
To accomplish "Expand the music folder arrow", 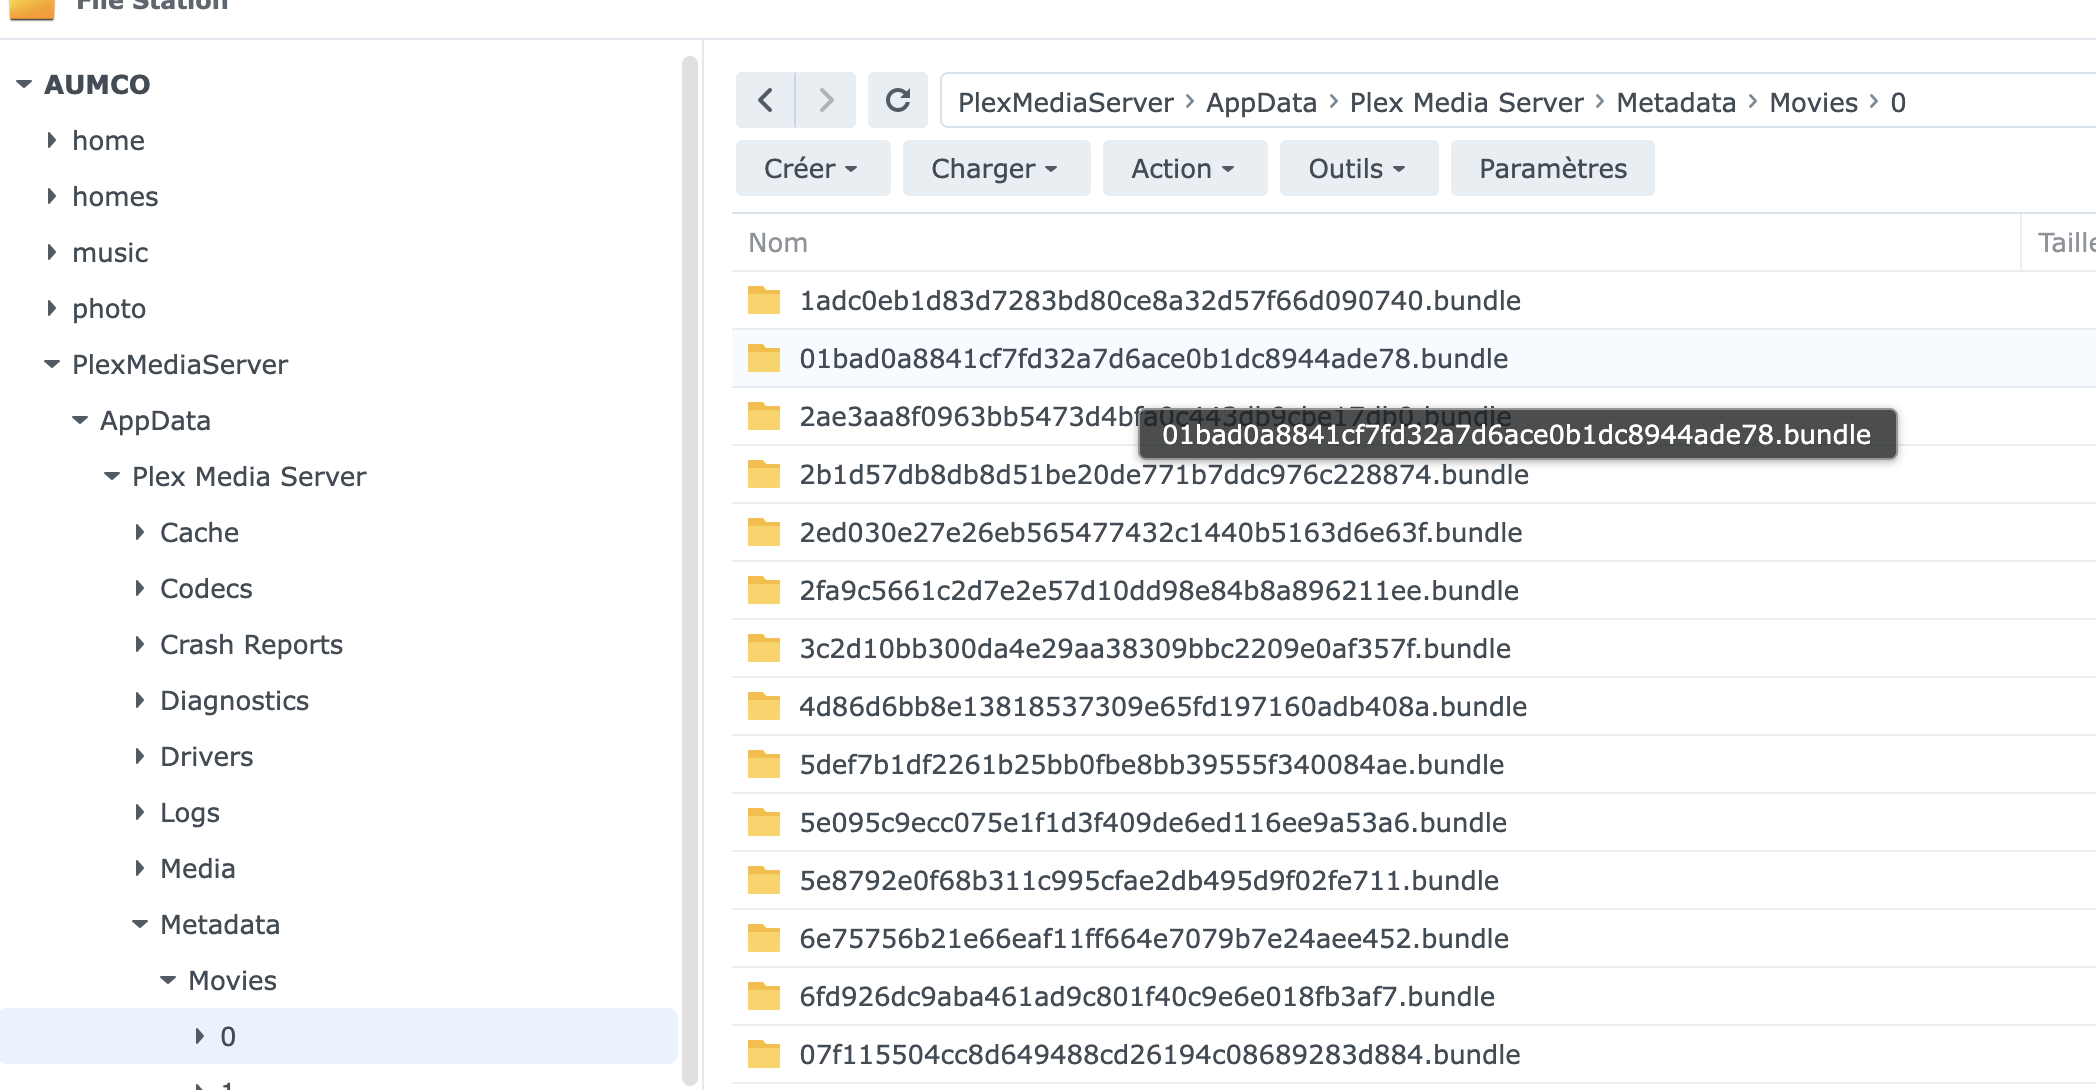I will tap(52, 252).
